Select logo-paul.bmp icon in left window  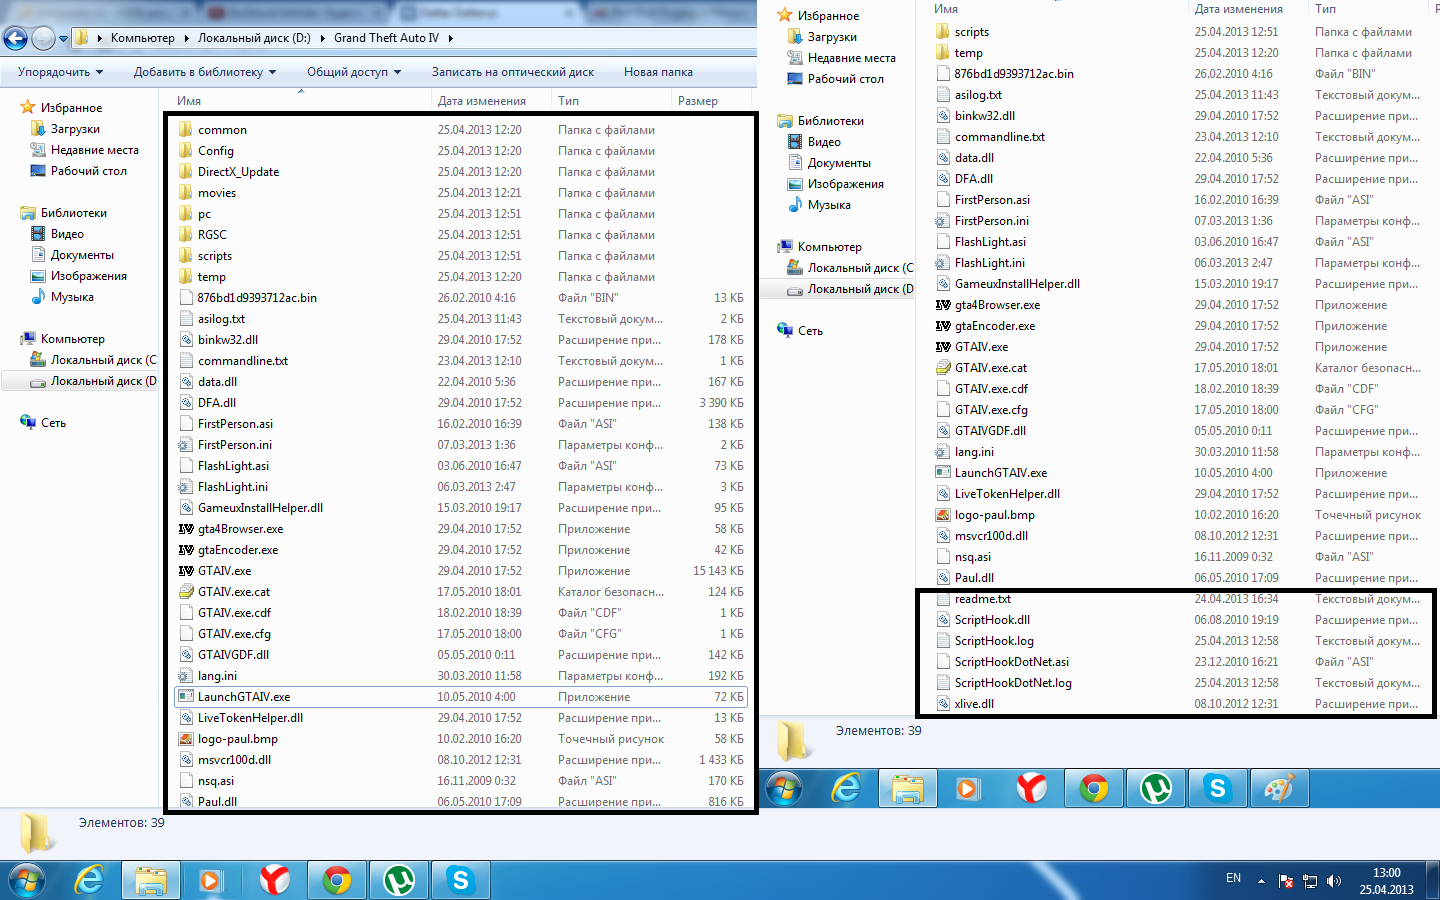pyautogui.click(x=186, y=739)
